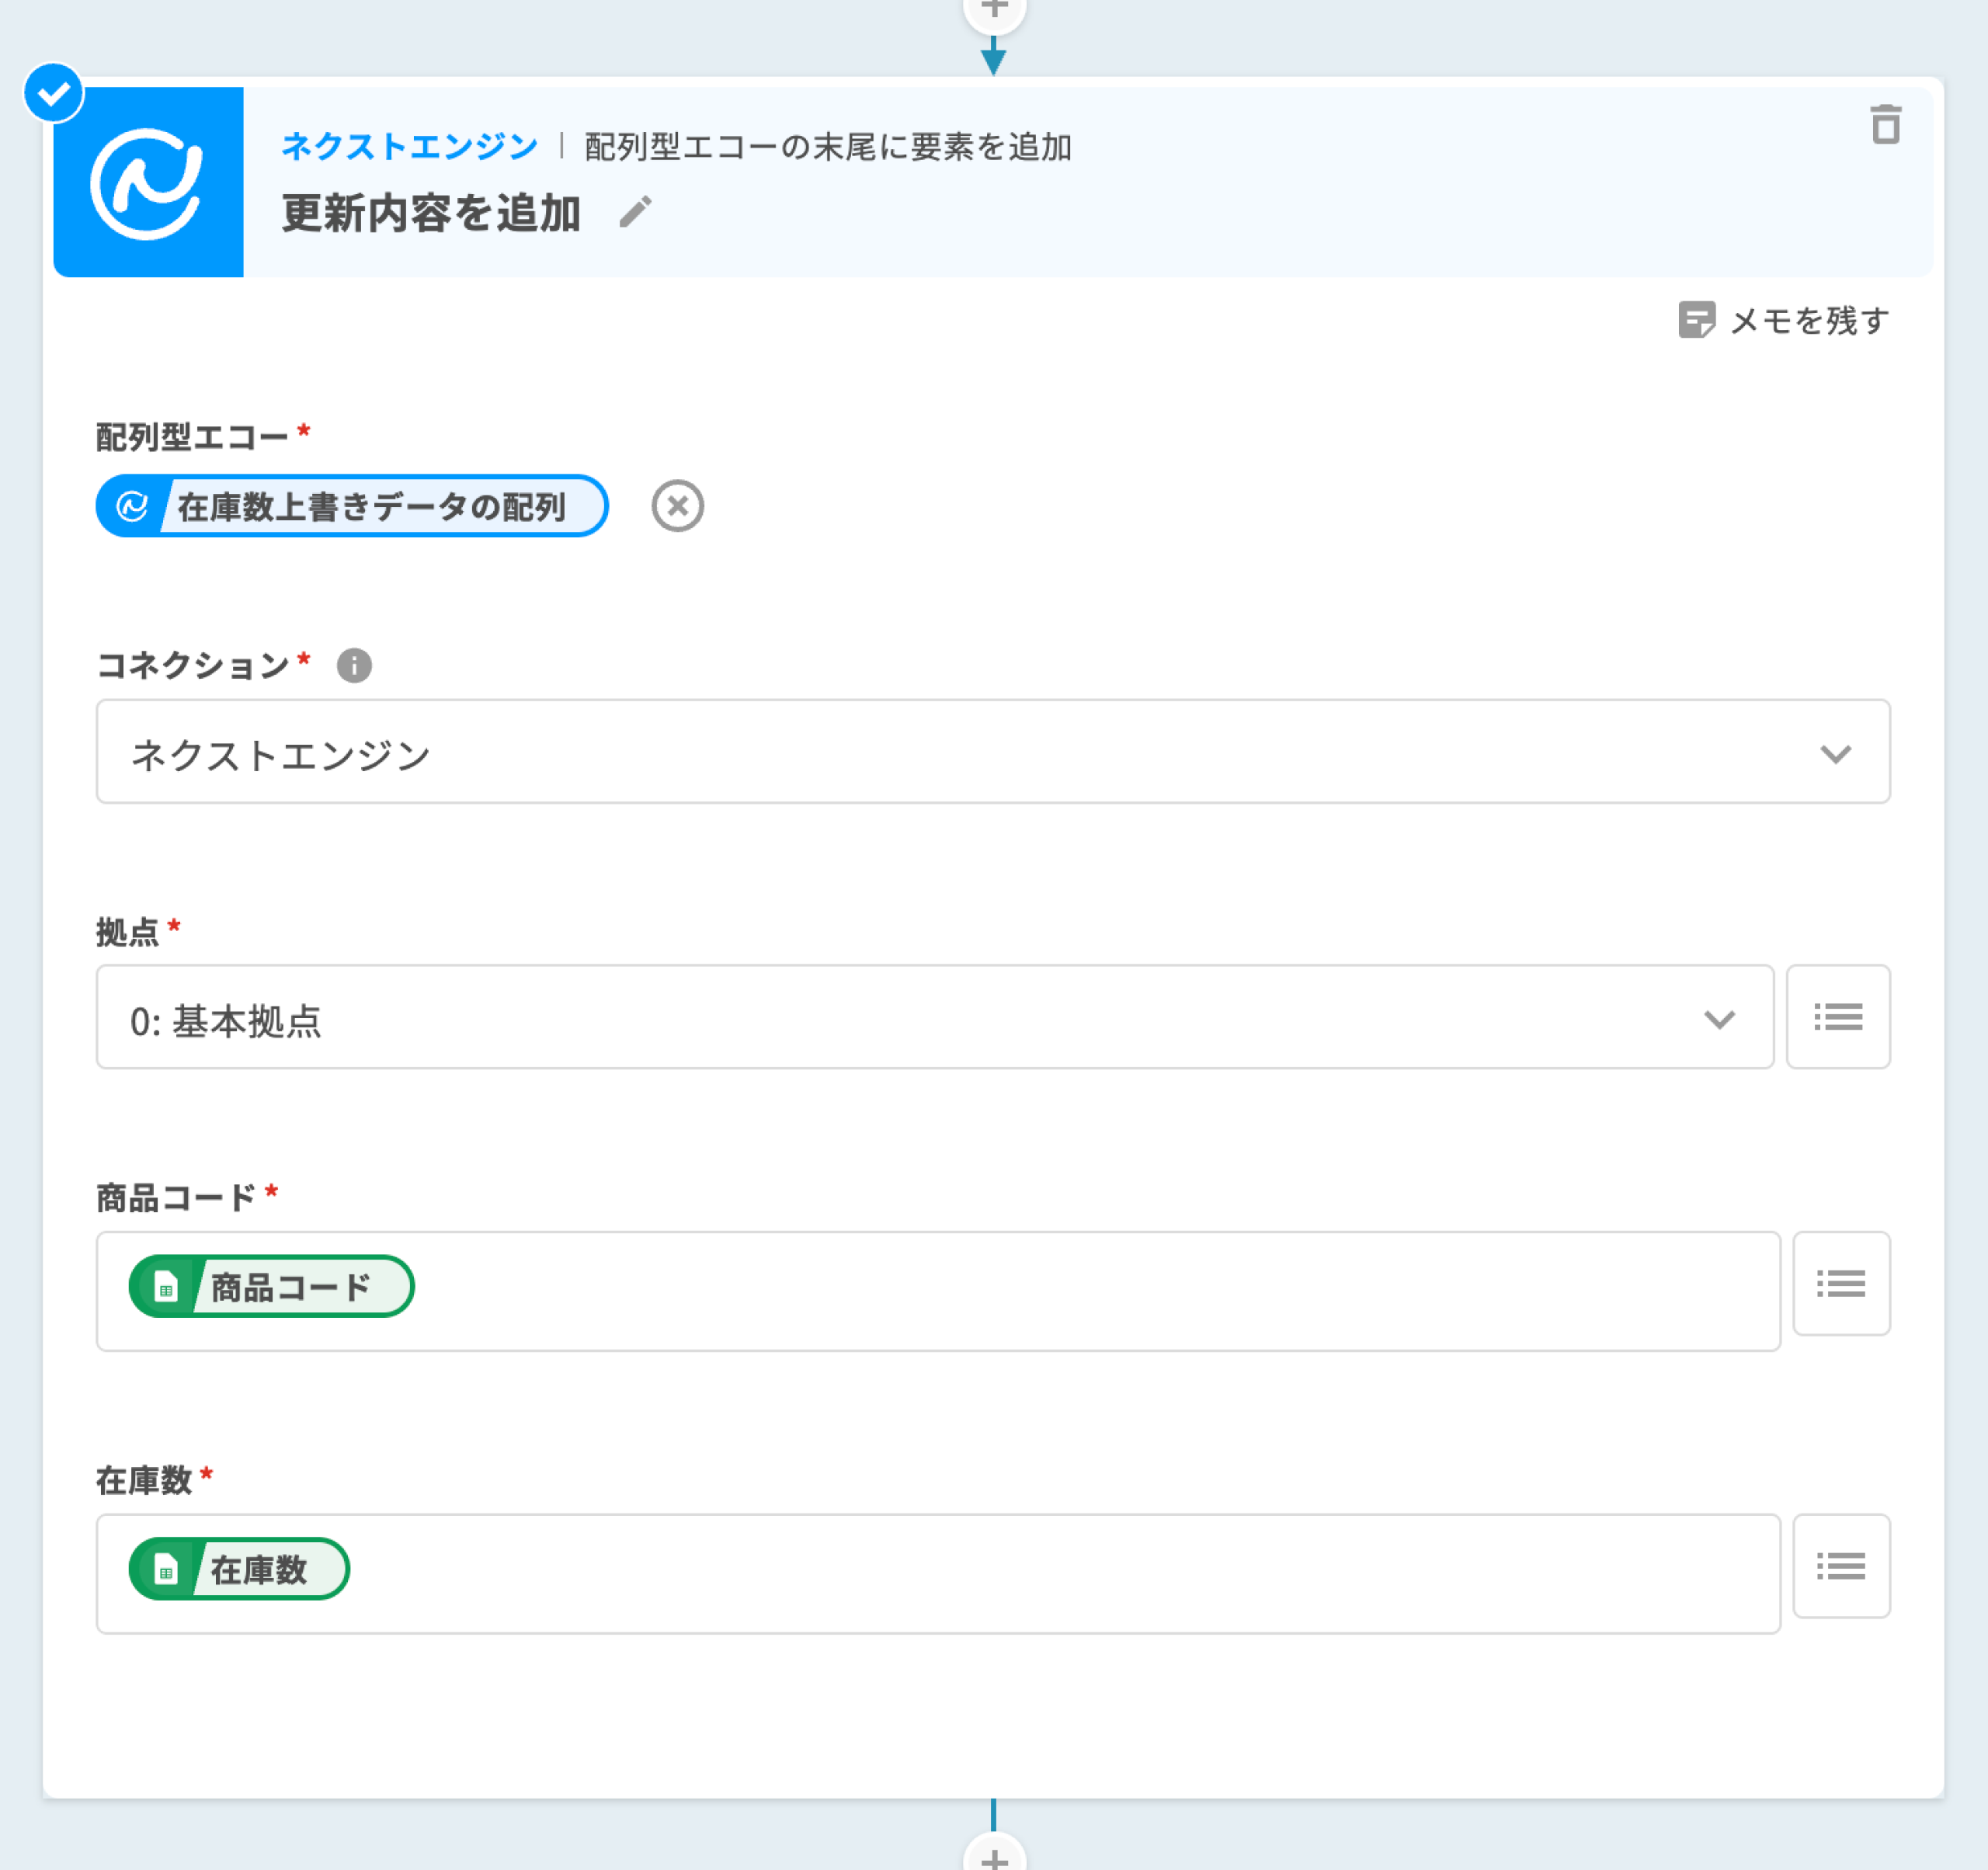Click inside the 在庫数 input field
This screenshot has width=1988, height=1870.
point(1000,1573)
